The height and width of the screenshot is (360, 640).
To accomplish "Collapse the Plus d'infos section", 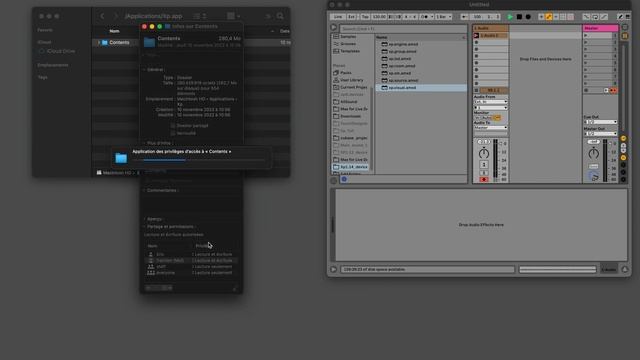I will (x=144, y=143).
